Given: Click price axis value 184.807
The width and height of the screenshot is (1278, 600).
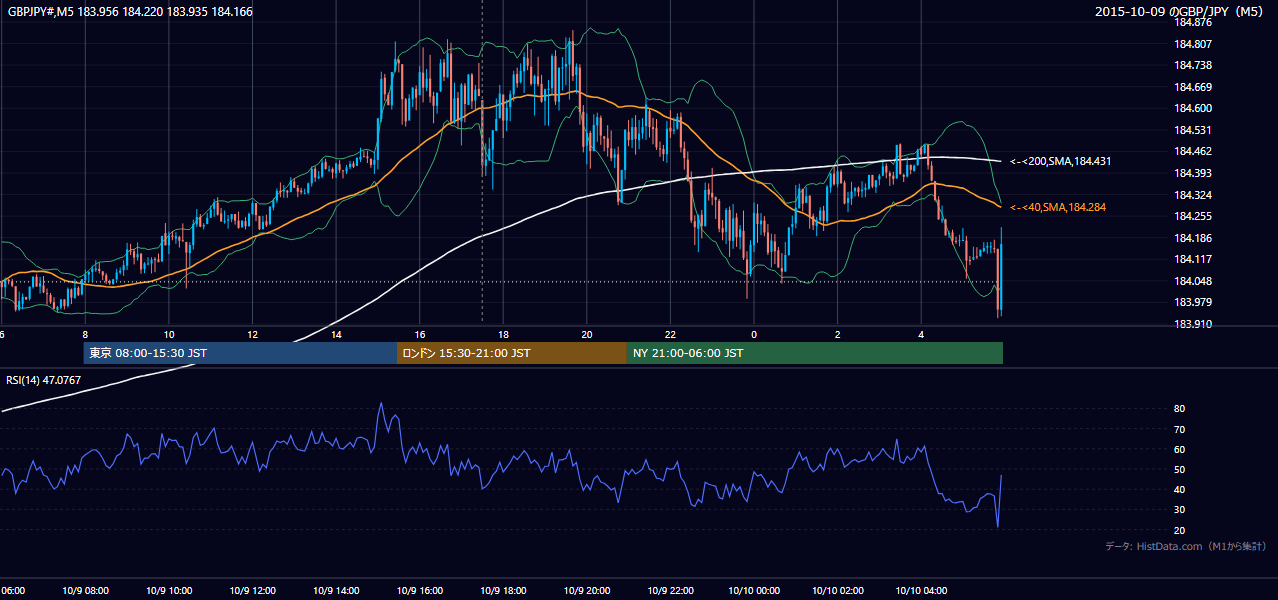Looking at the screenshot, I should (1192, 44).
